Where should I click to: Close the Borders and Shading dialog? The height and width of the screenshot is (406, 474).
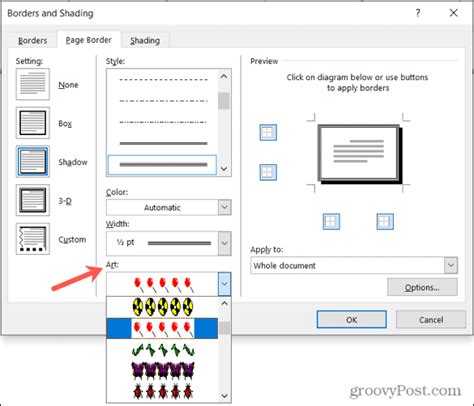pos(453,13)
